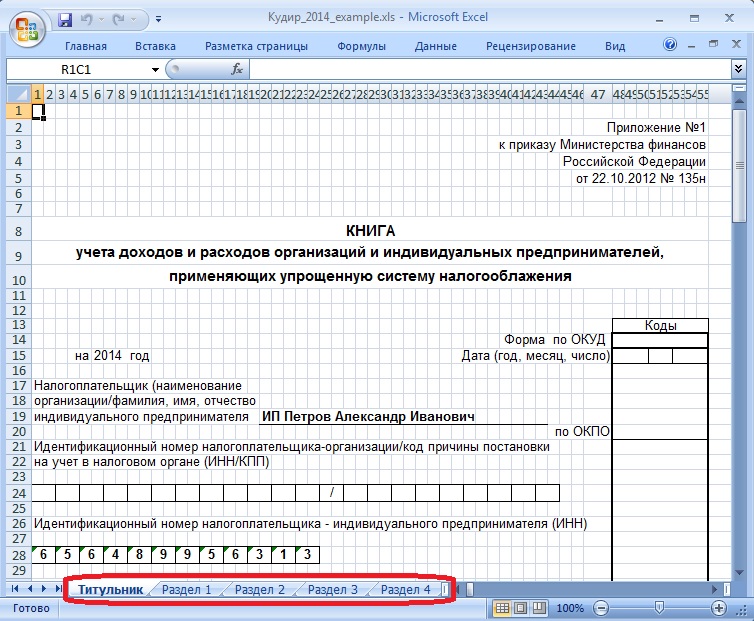The height and width of the screenshot is (621, 754).
Task: Open the Рецензирование ribbon tab
Action: coord(531,47)
